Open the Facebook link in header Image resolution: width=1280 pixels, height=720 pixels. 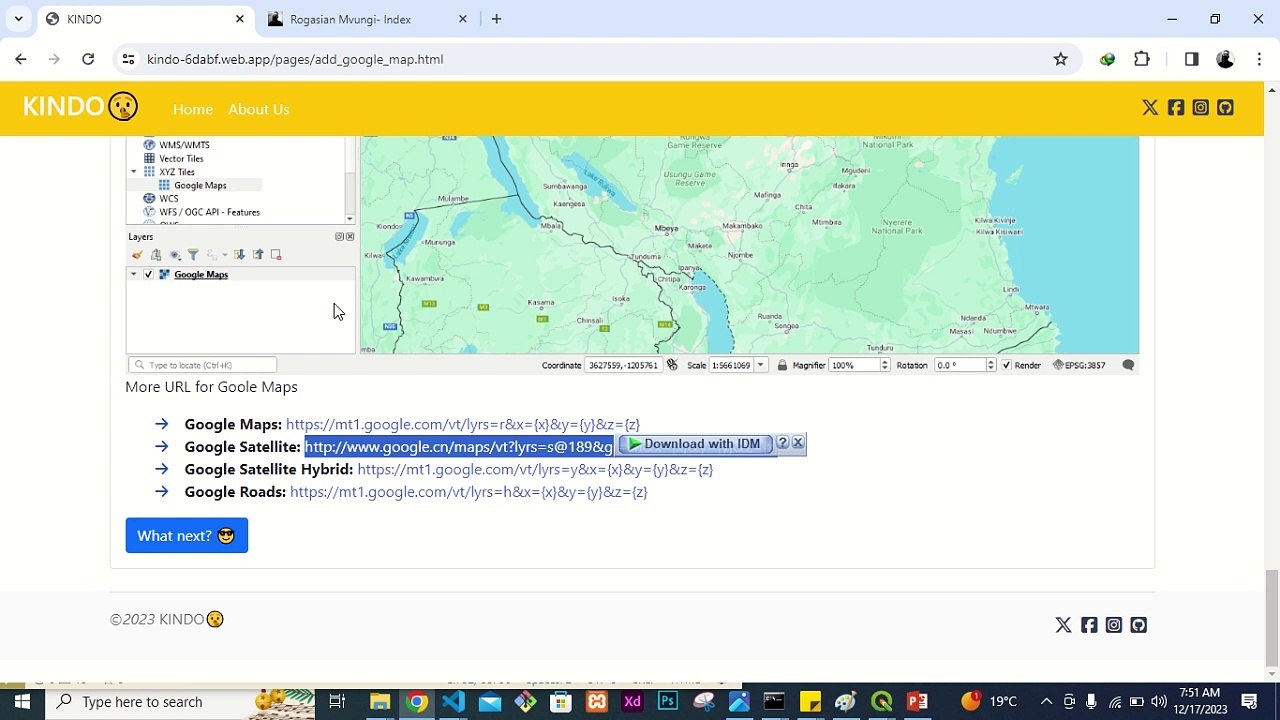pyautogui.click(x=1176, y=108)
